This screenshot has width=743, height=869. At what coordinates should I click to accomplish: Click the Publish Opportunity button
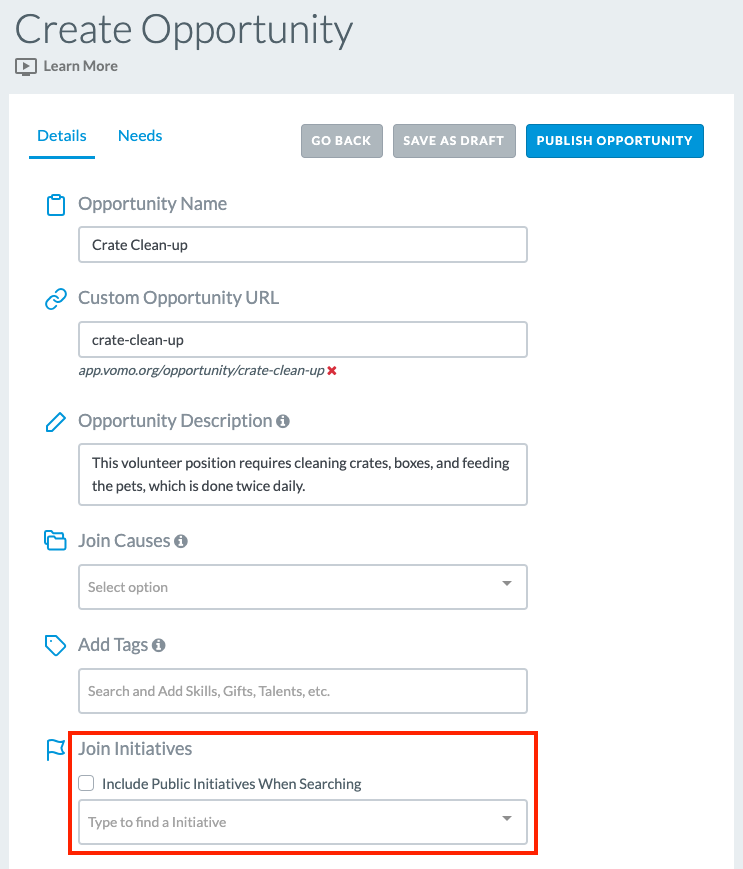(614, 141)
